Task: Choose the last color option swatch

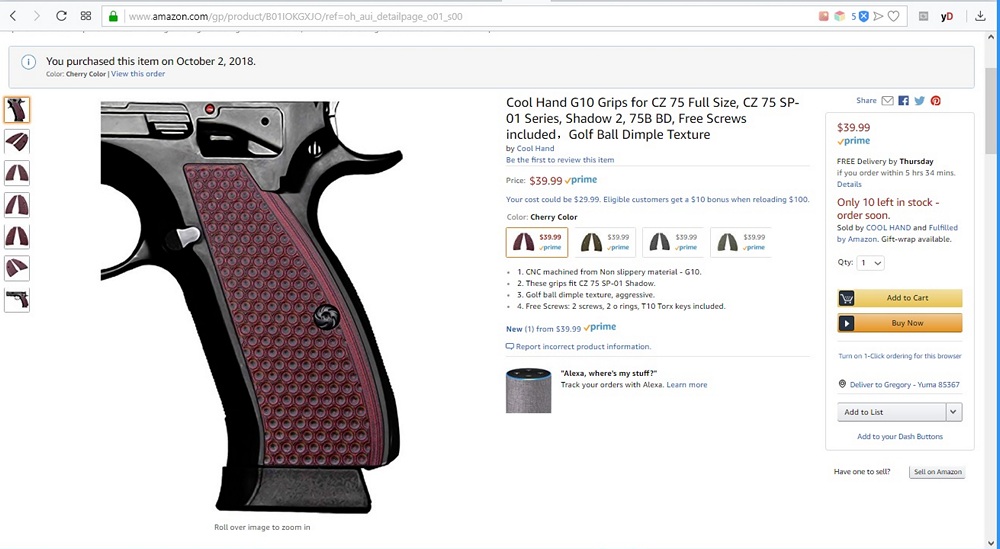Action: pos(740,242)
